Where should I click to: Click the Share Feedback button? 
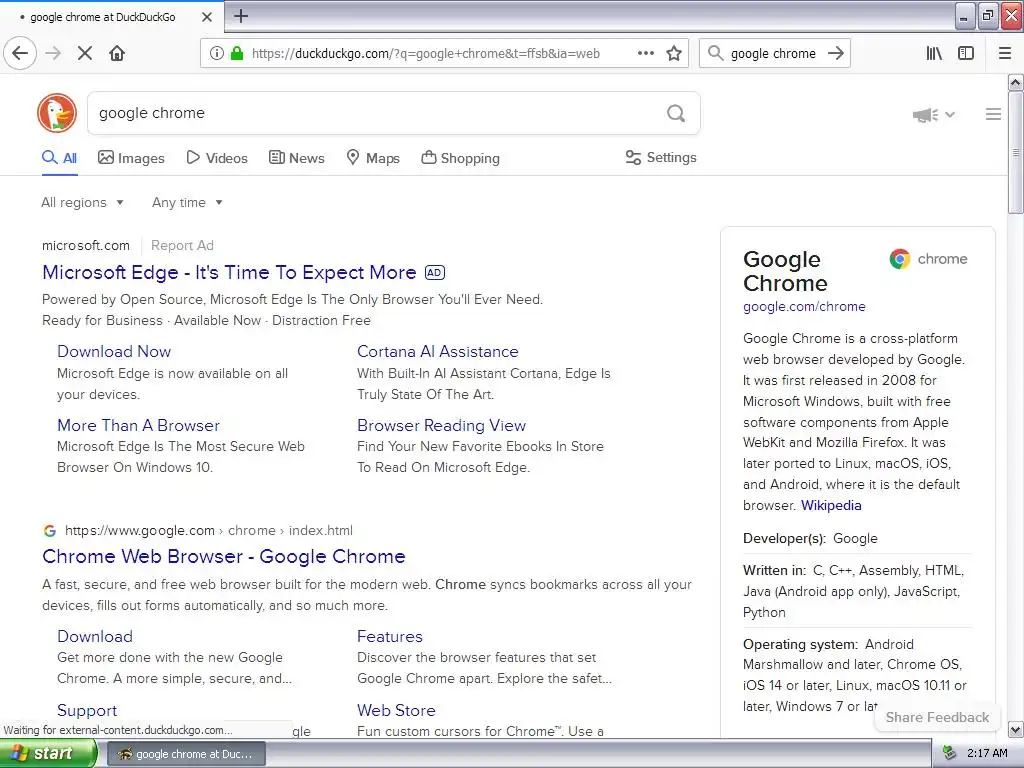[937, 717]
